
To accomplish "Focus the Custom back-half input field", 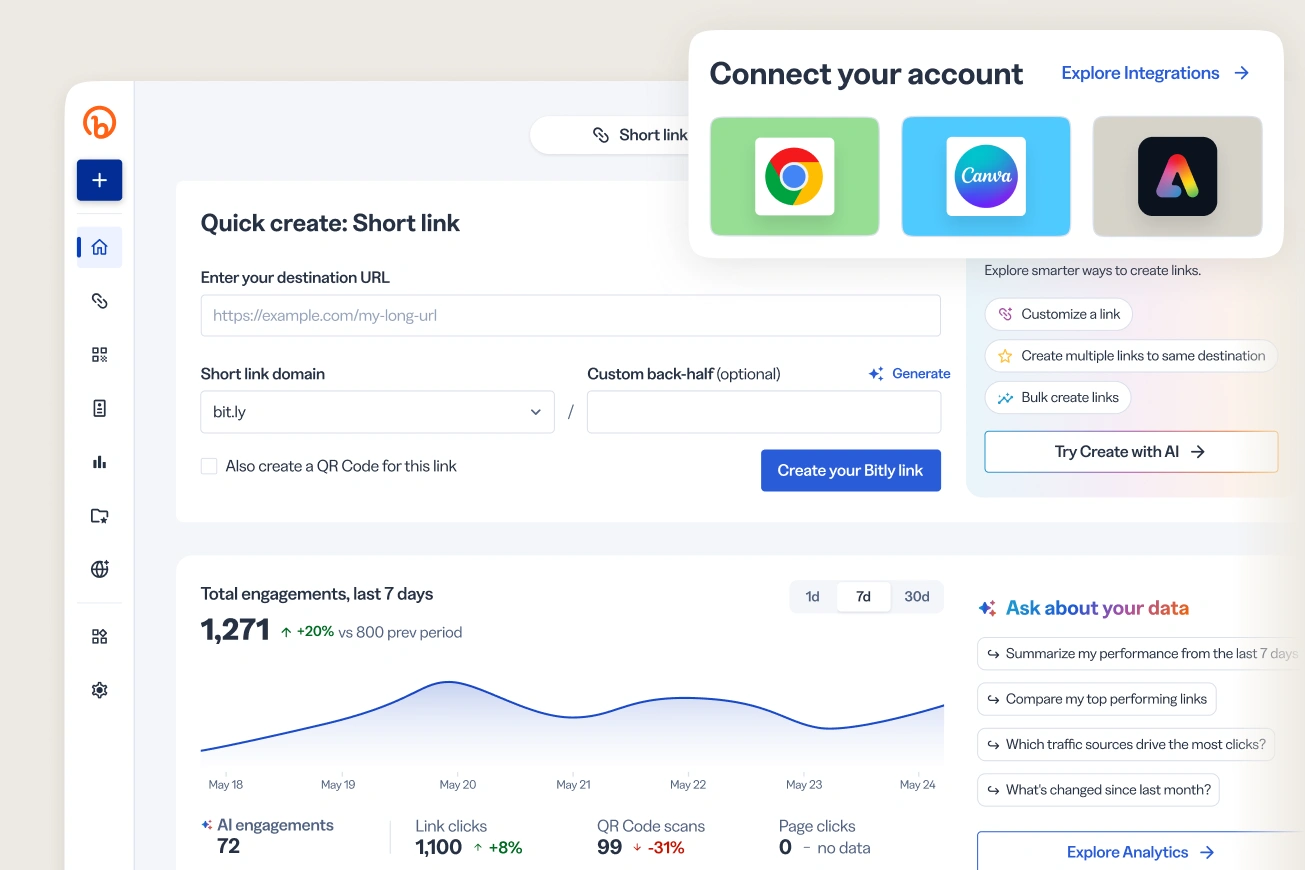I will [x=764, y=412].
